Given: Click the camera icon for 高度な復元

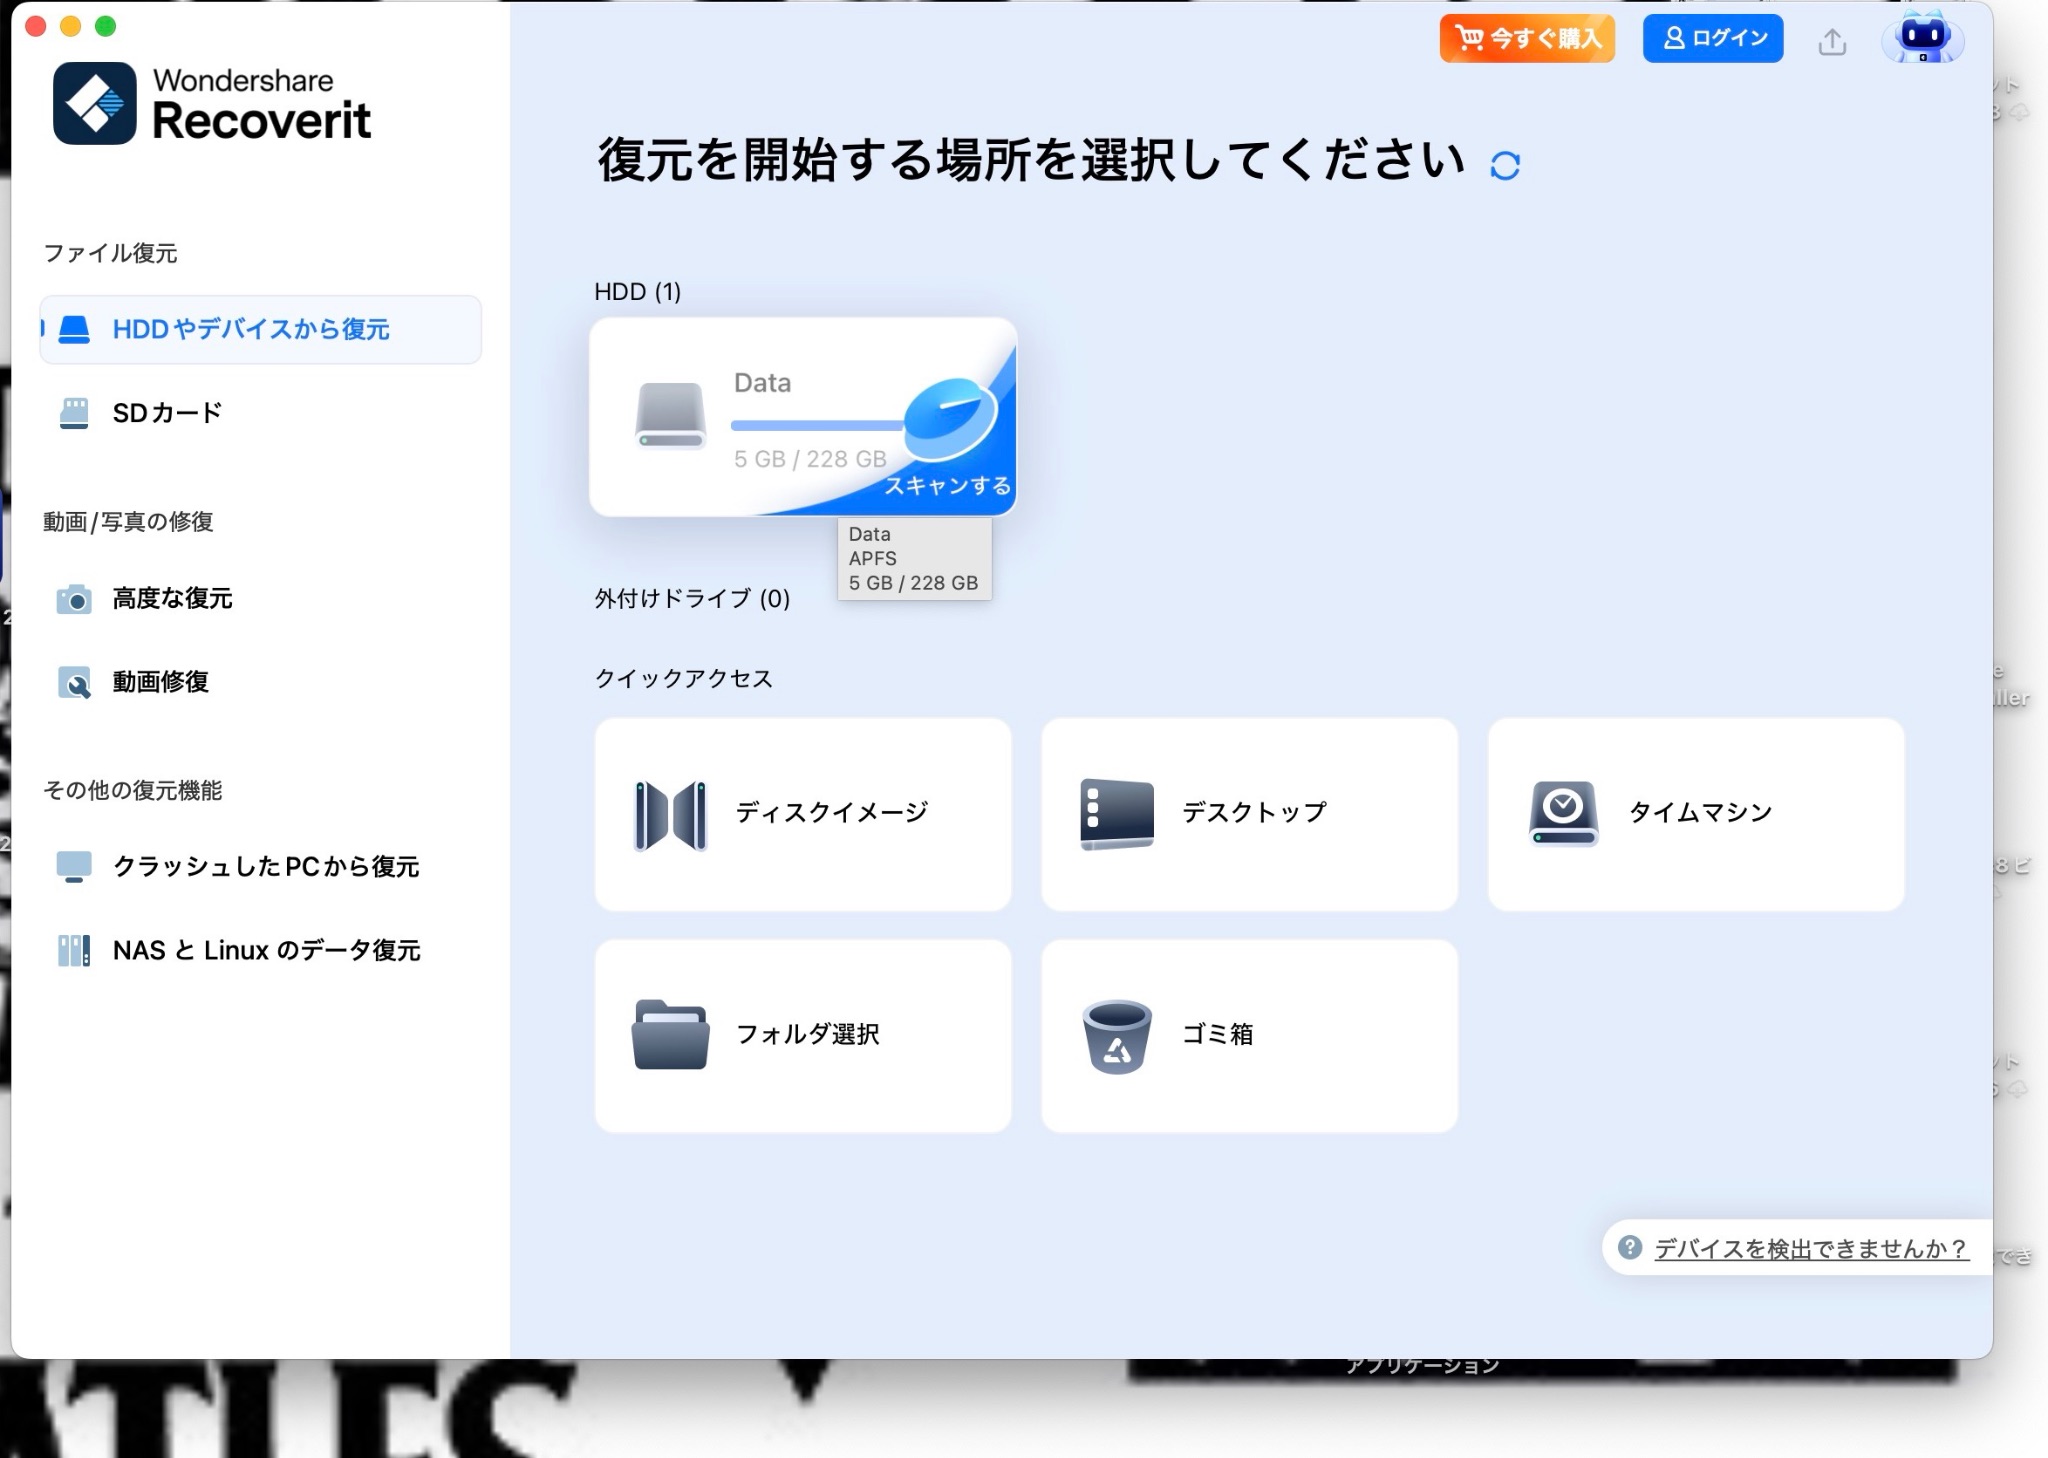Looking at the screenshot, I should [74, 599].
